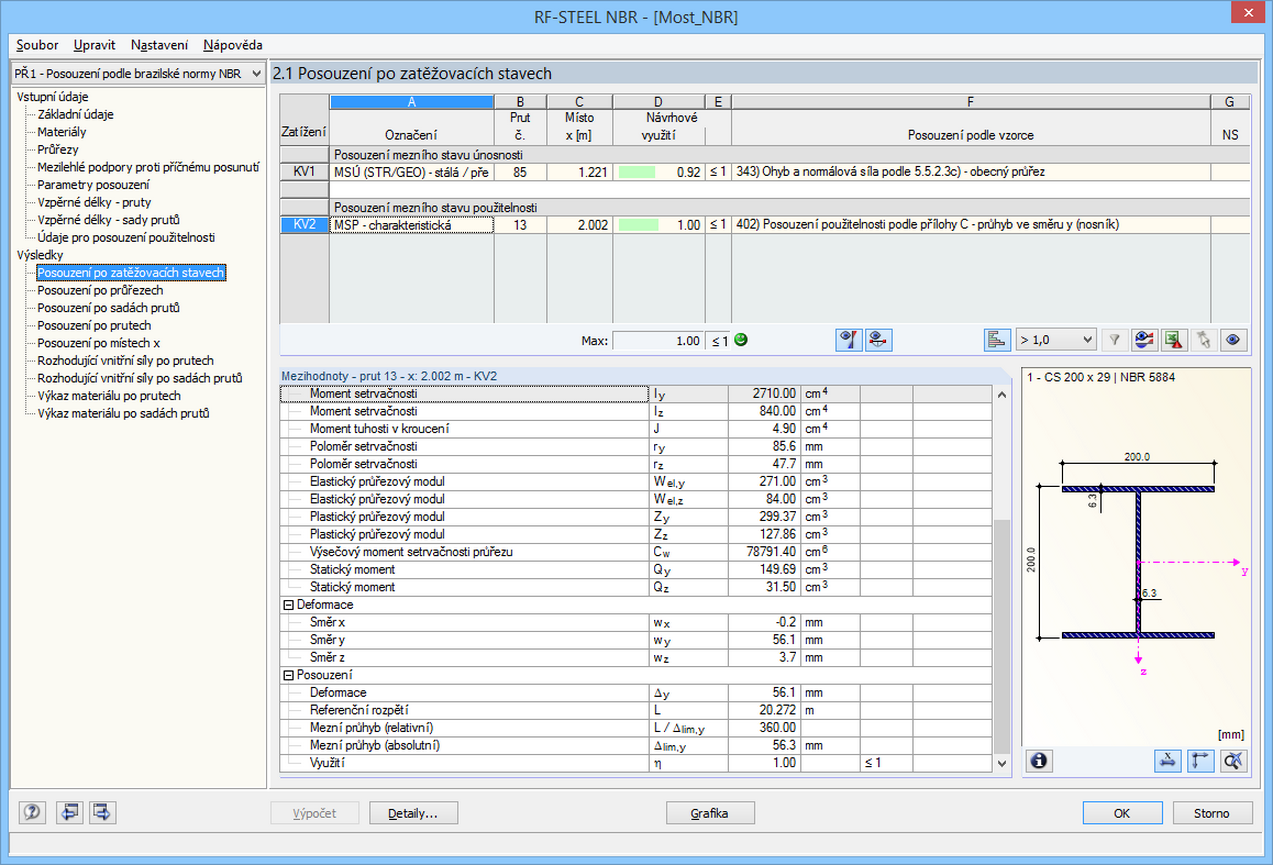Go to the previous module window icon

point(68,813)
